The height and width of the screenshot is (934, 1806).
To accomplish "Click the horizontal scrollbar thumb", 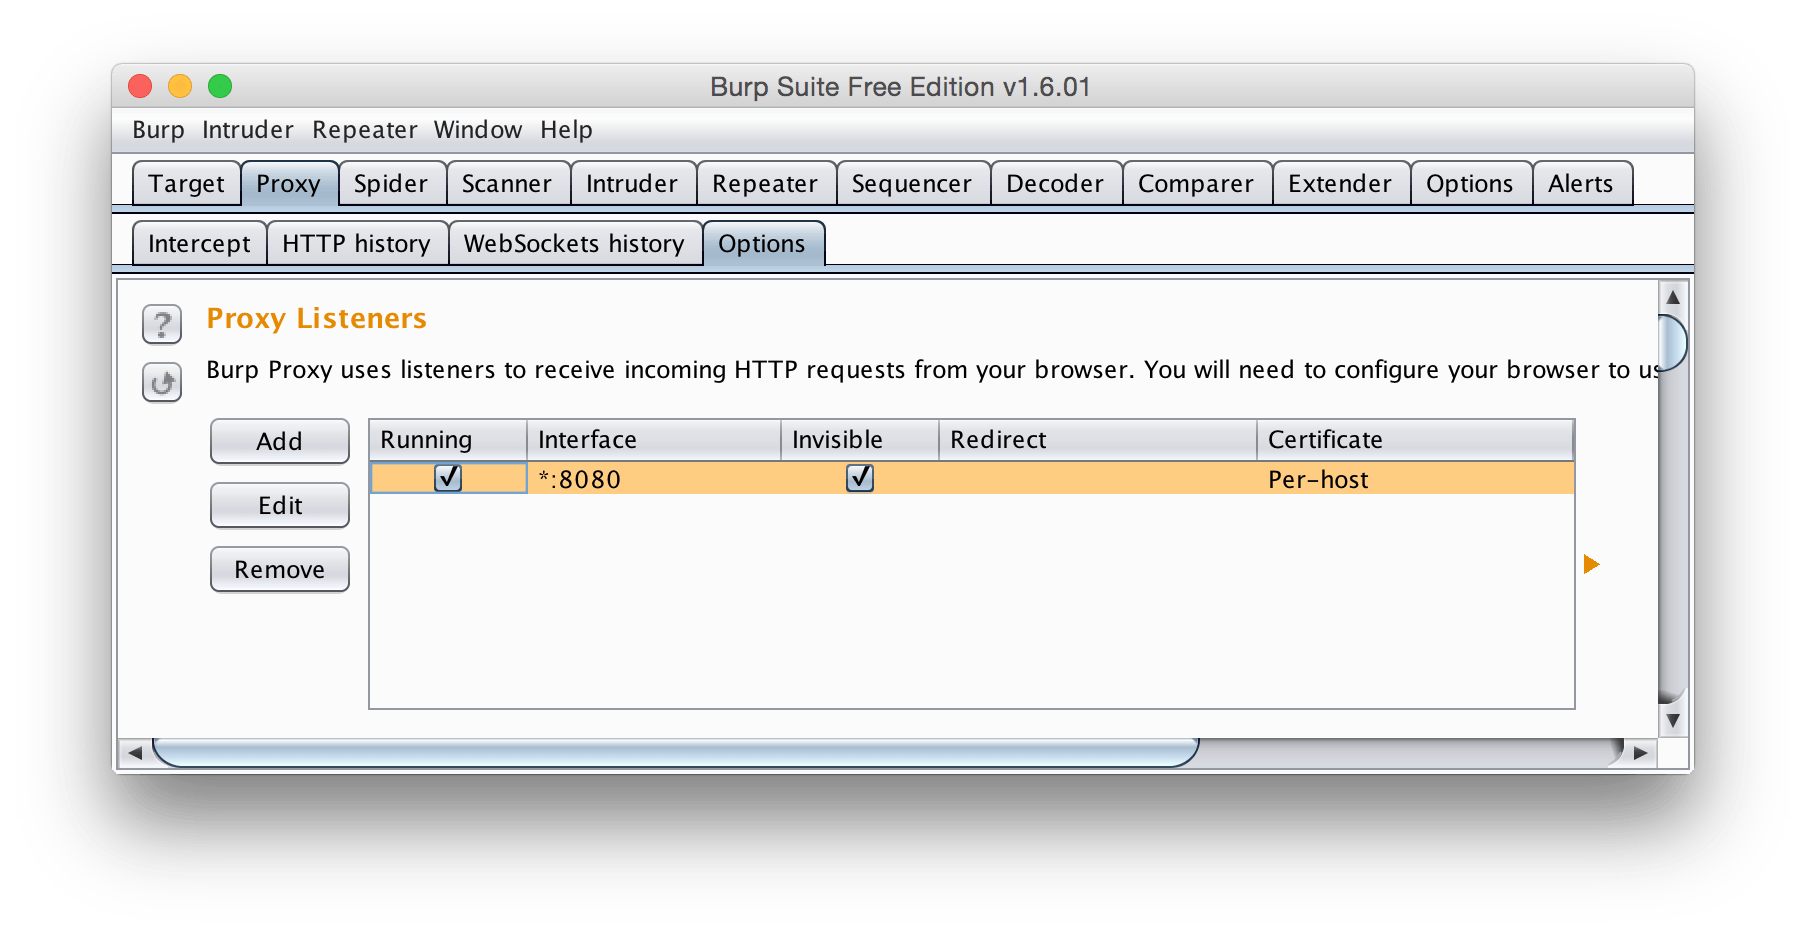I will [x=675, y=753].
